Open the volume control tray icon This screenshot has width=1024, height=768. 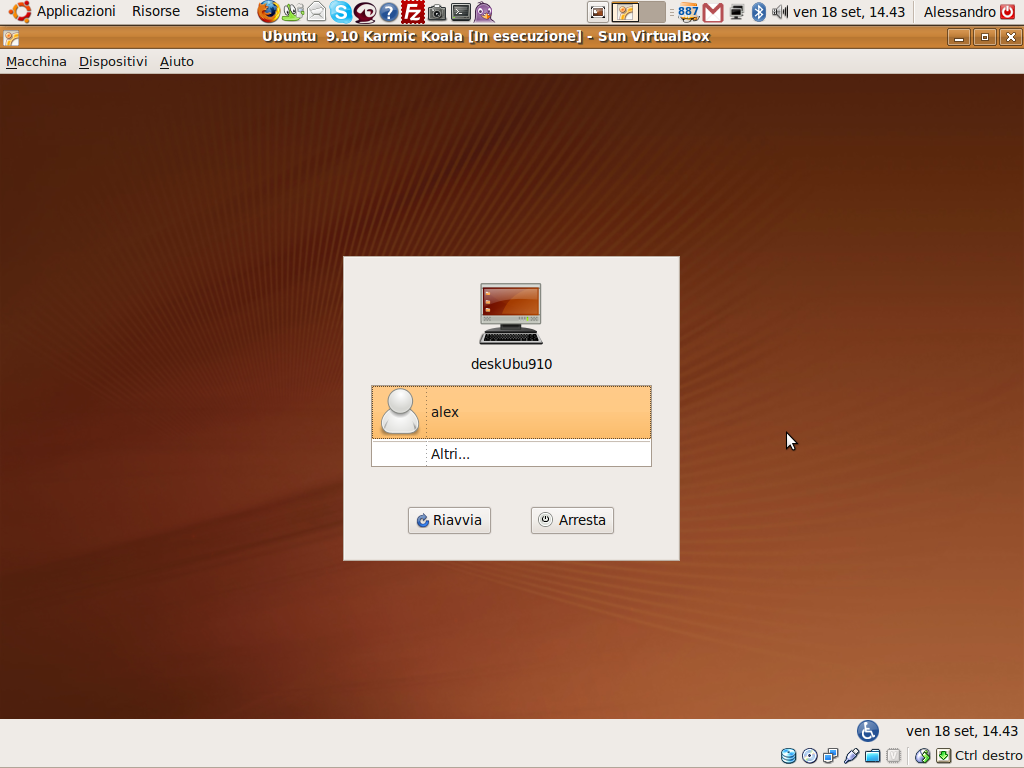pos(780,12)
